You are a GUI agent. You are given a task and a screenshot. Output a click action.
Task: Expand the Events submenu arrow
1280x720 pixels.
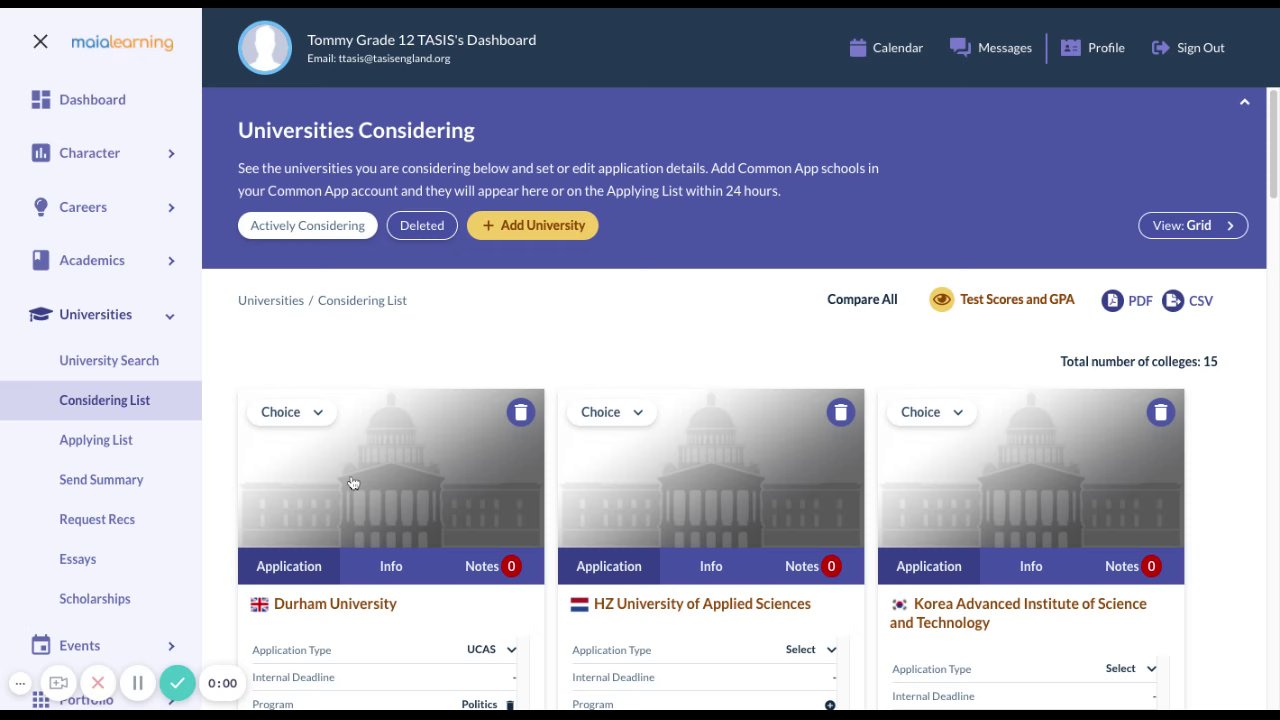coord(171,646)
